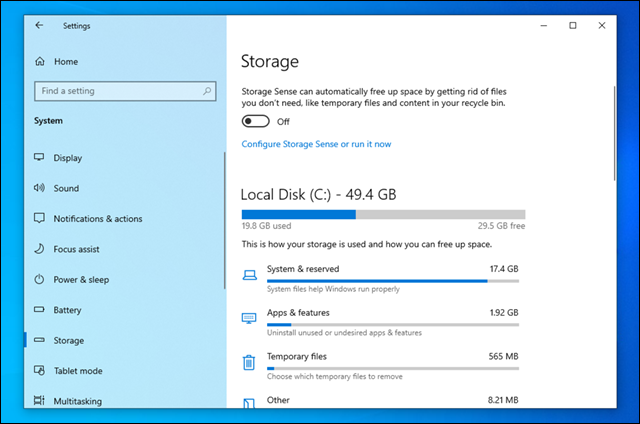Select Multitasking in the sidebar
Image resolution: width=640 pixels, height=424 pixels.
tap(78, 401)
